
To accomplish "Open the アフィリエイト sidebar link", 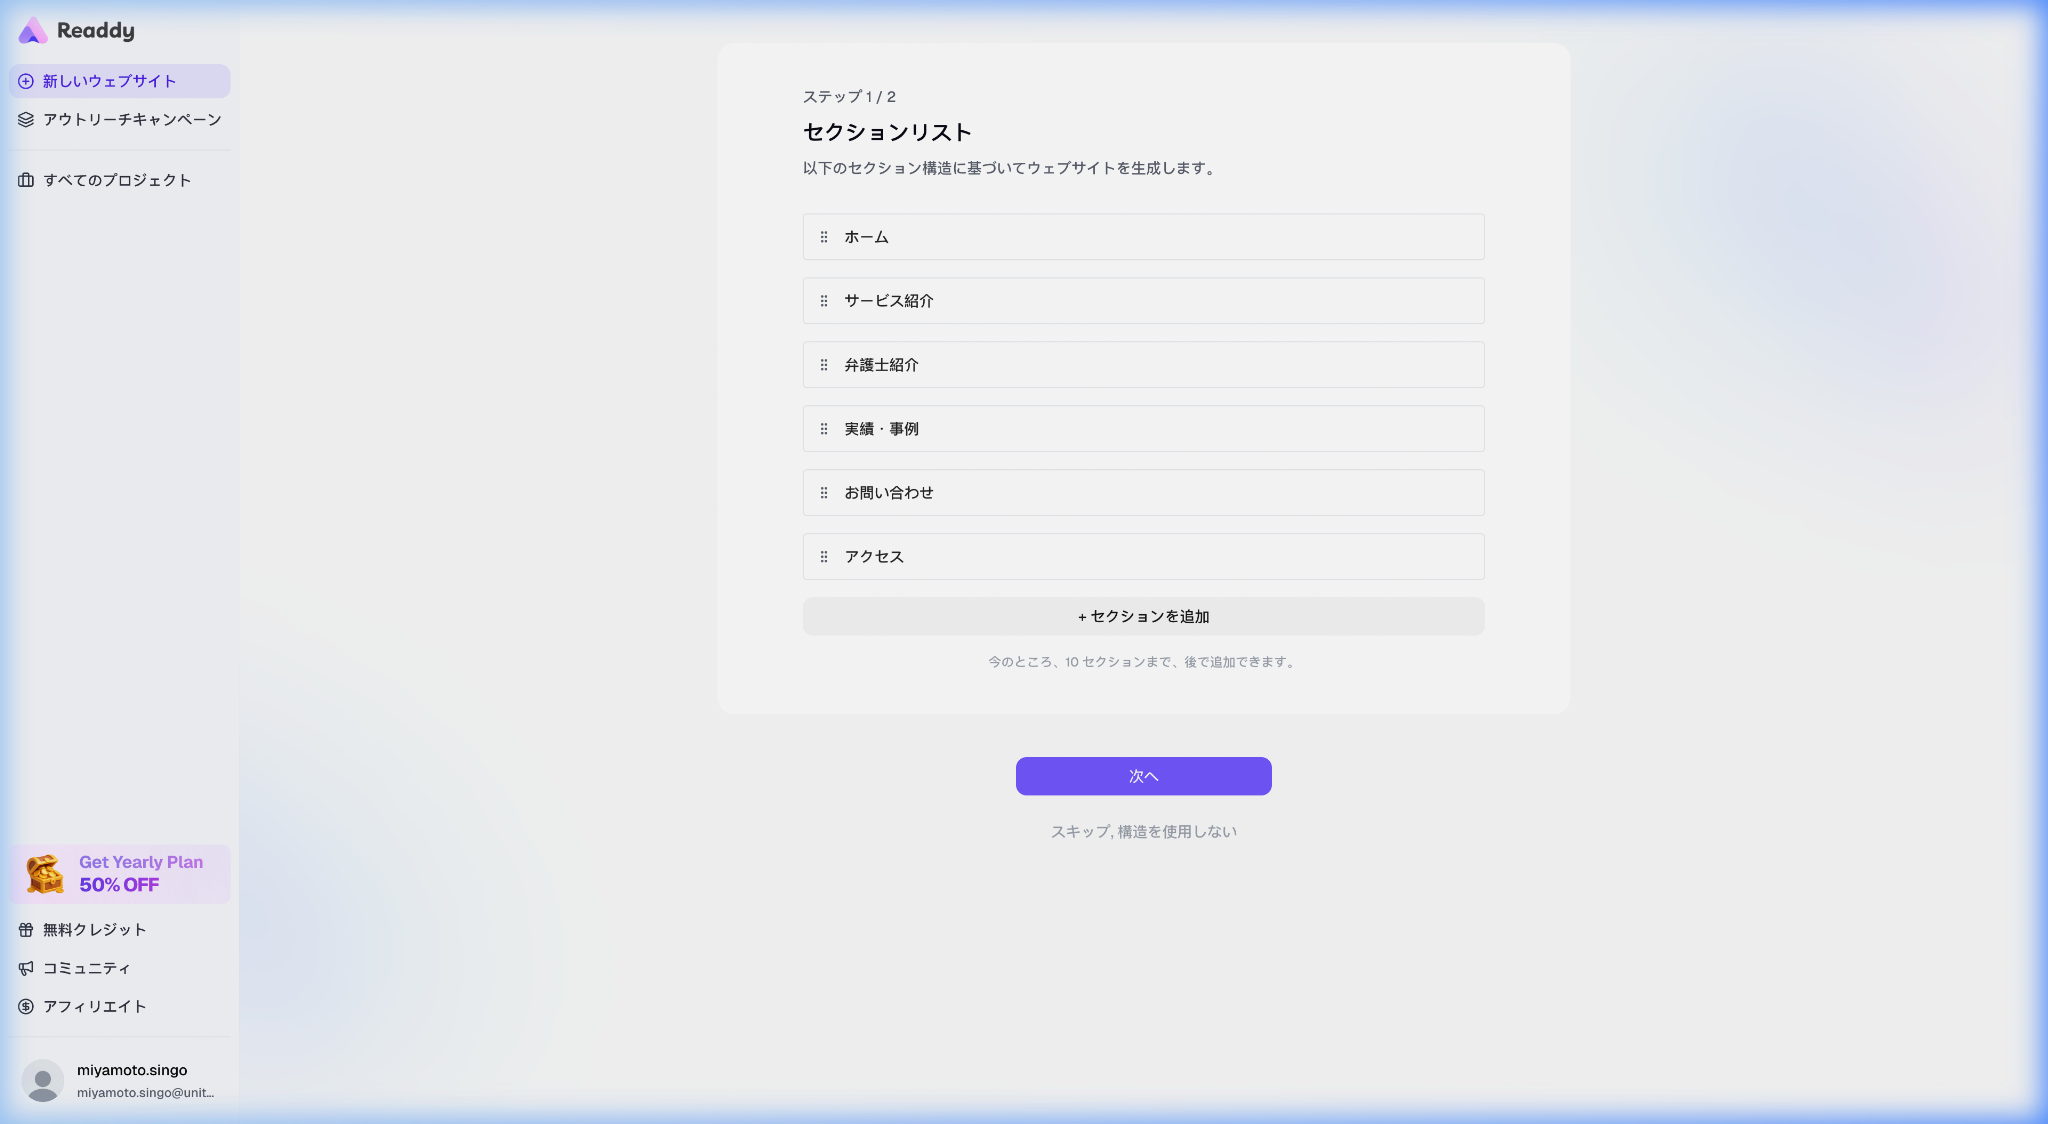I will (x=120, y=1006).
